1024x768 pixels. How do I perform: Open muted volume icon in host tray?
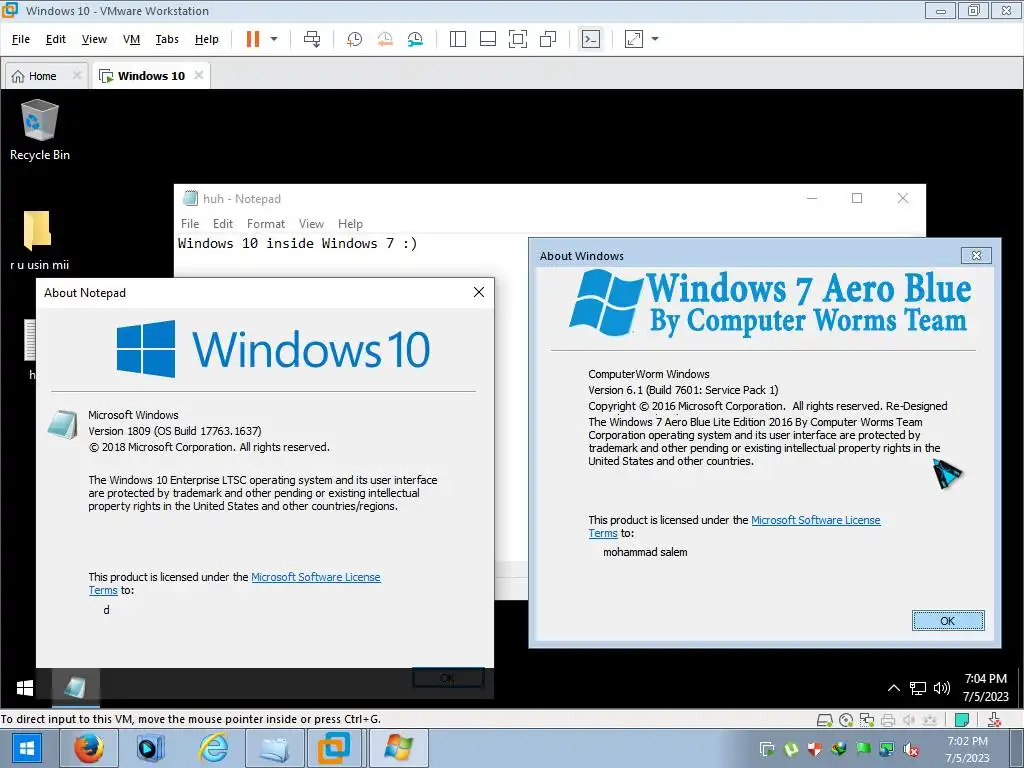coord(911,749)
